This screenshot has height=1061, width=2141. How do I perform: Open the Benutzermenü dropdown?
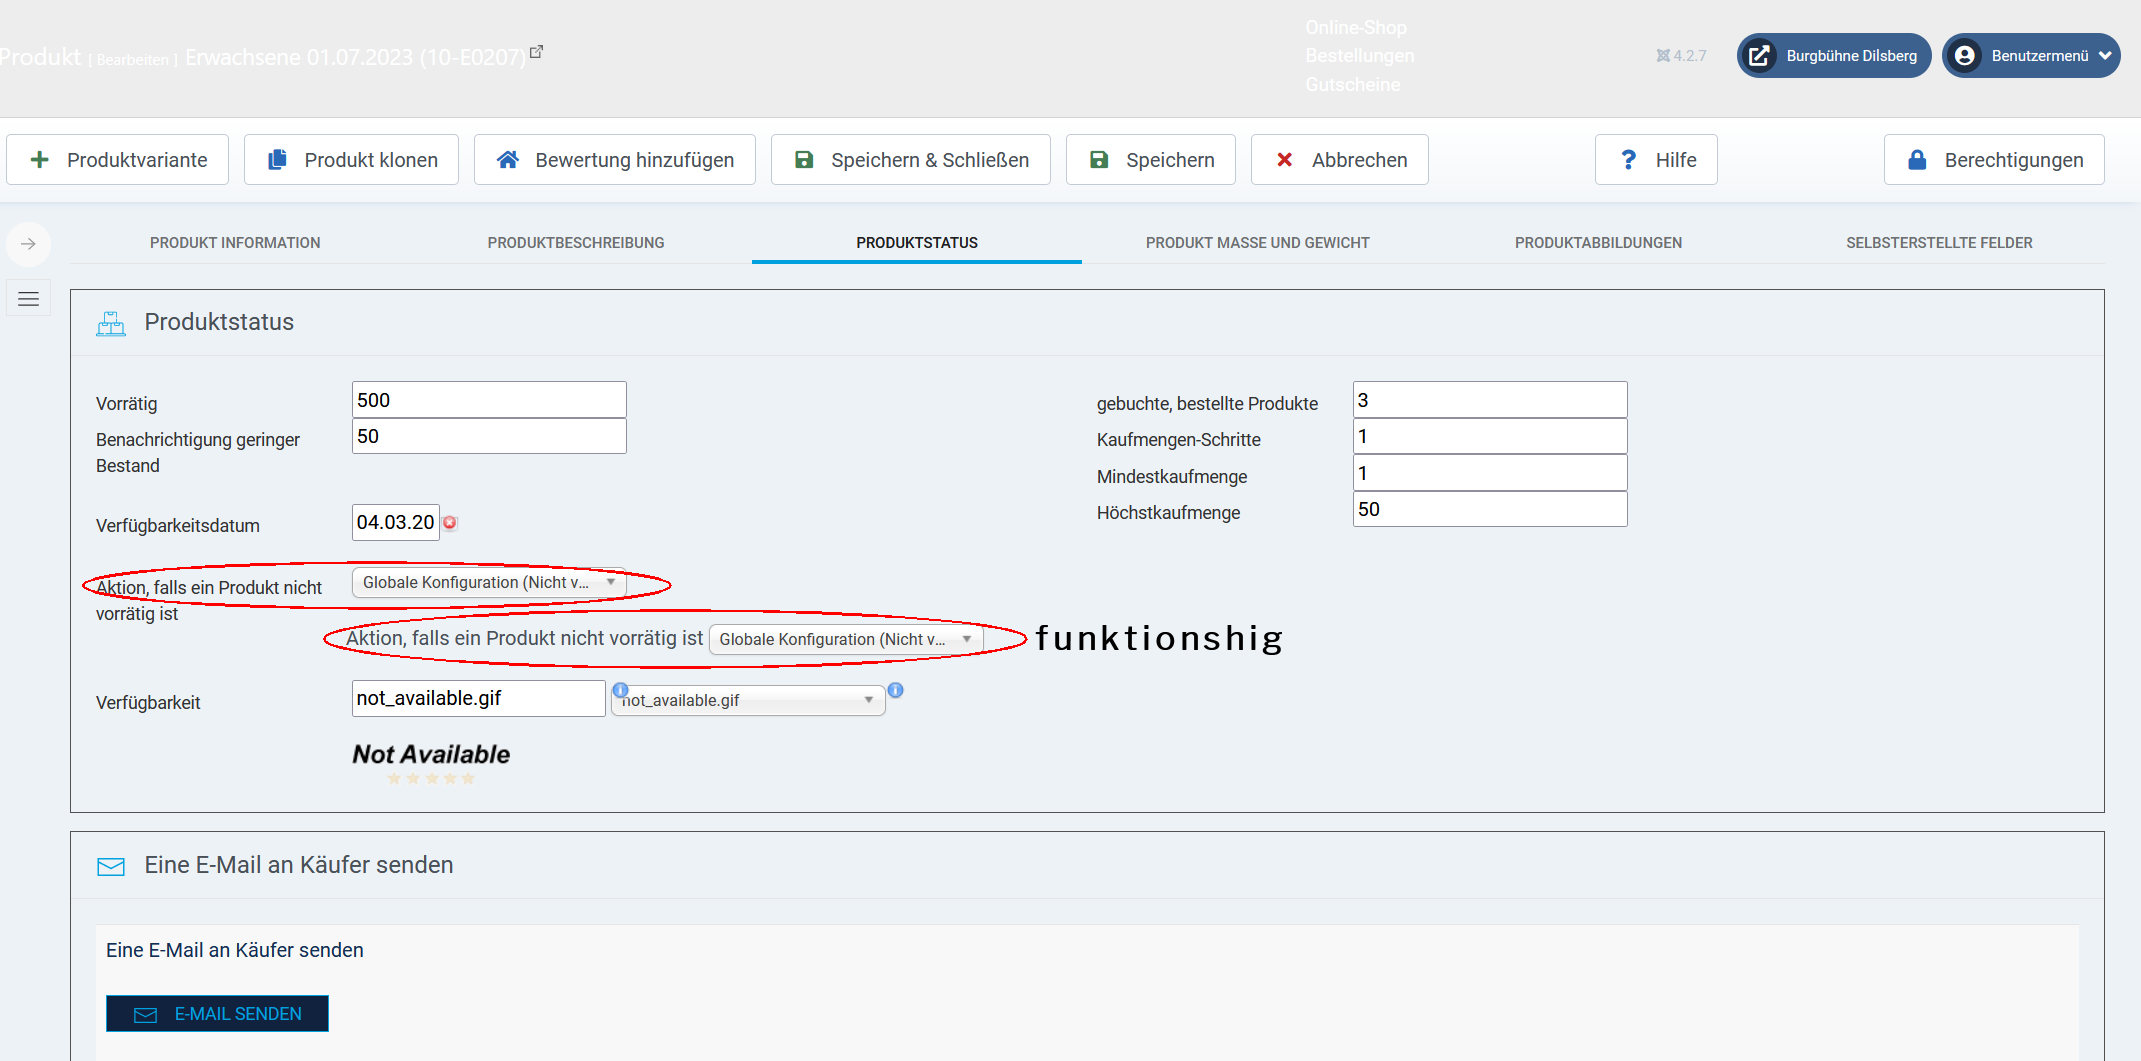point(2030,56)
